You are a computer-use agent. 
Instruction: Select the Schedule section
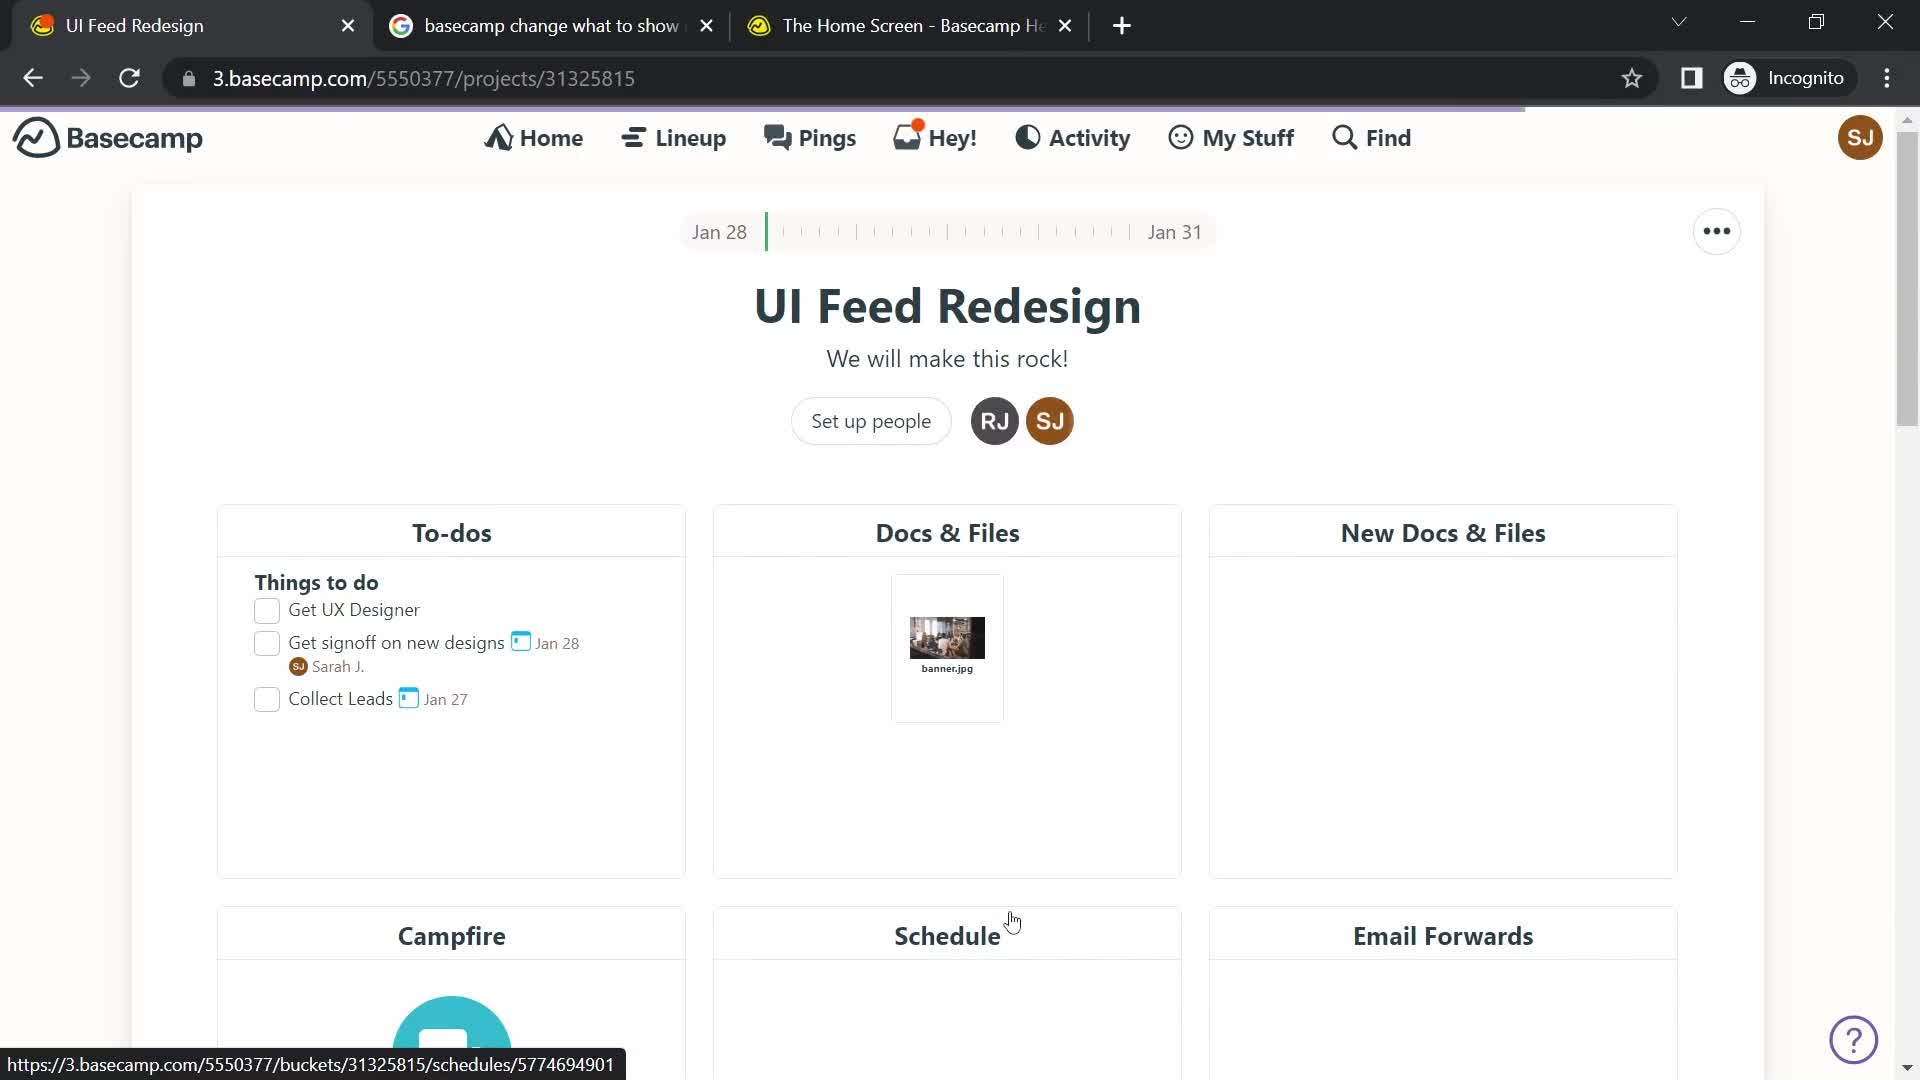tap(947, 936)
